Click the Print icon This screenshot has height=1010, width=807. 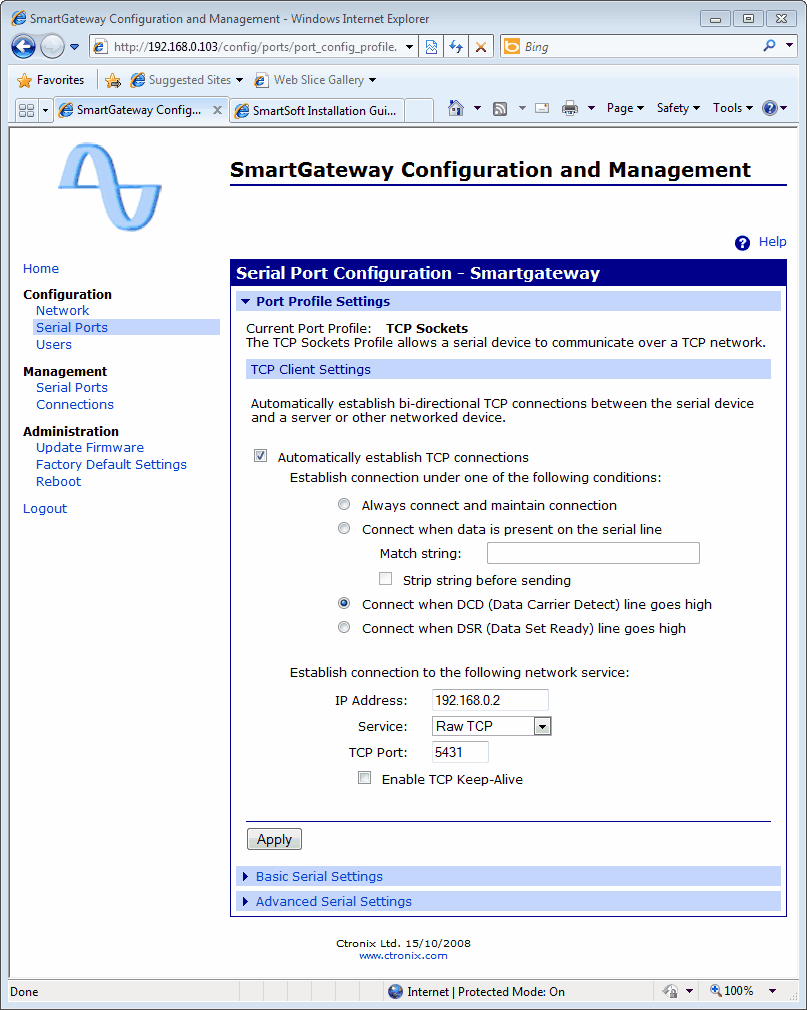coord(570,108)
